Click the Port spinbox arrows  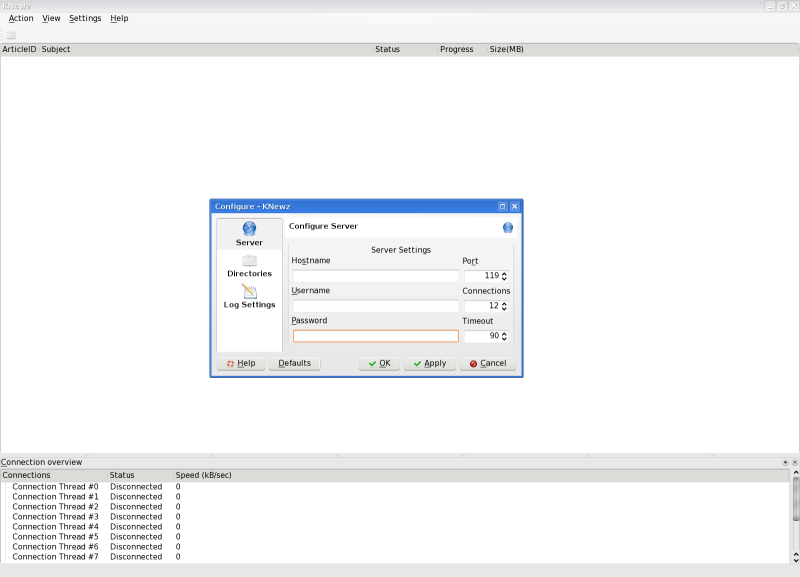504,276
